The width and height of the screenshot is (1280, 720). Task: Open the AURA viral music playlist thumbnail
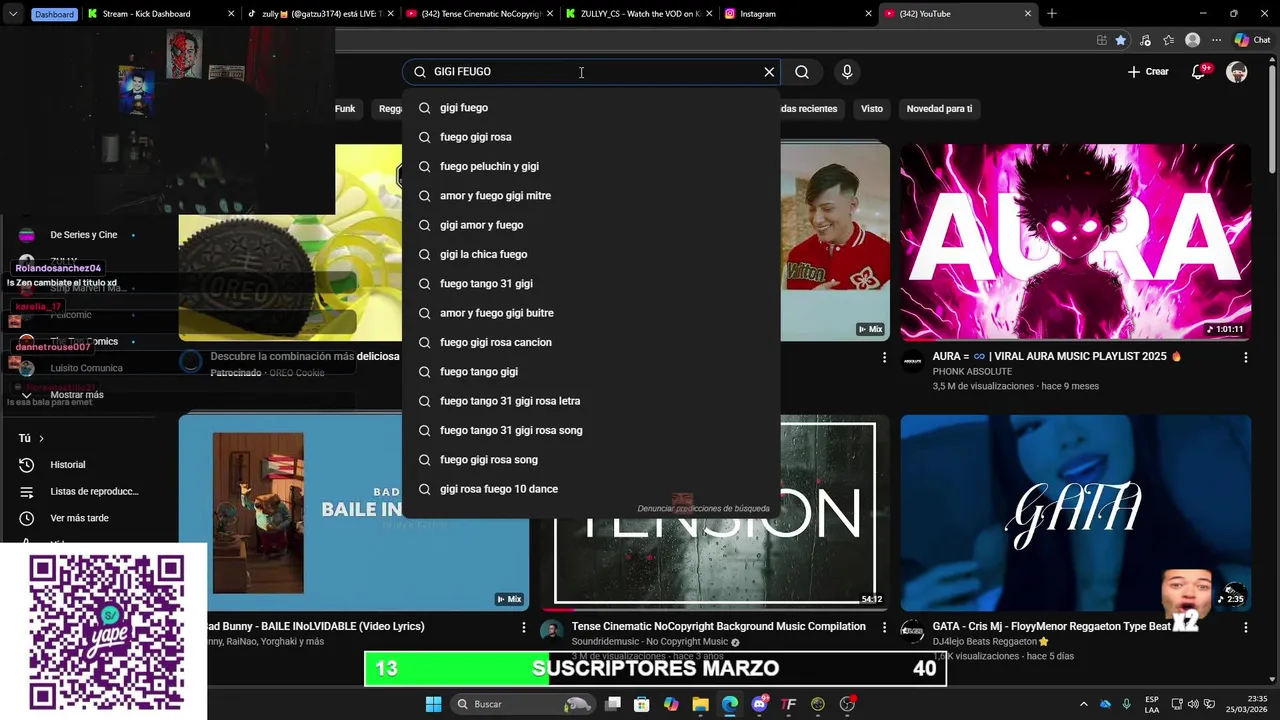[1075, 242]
